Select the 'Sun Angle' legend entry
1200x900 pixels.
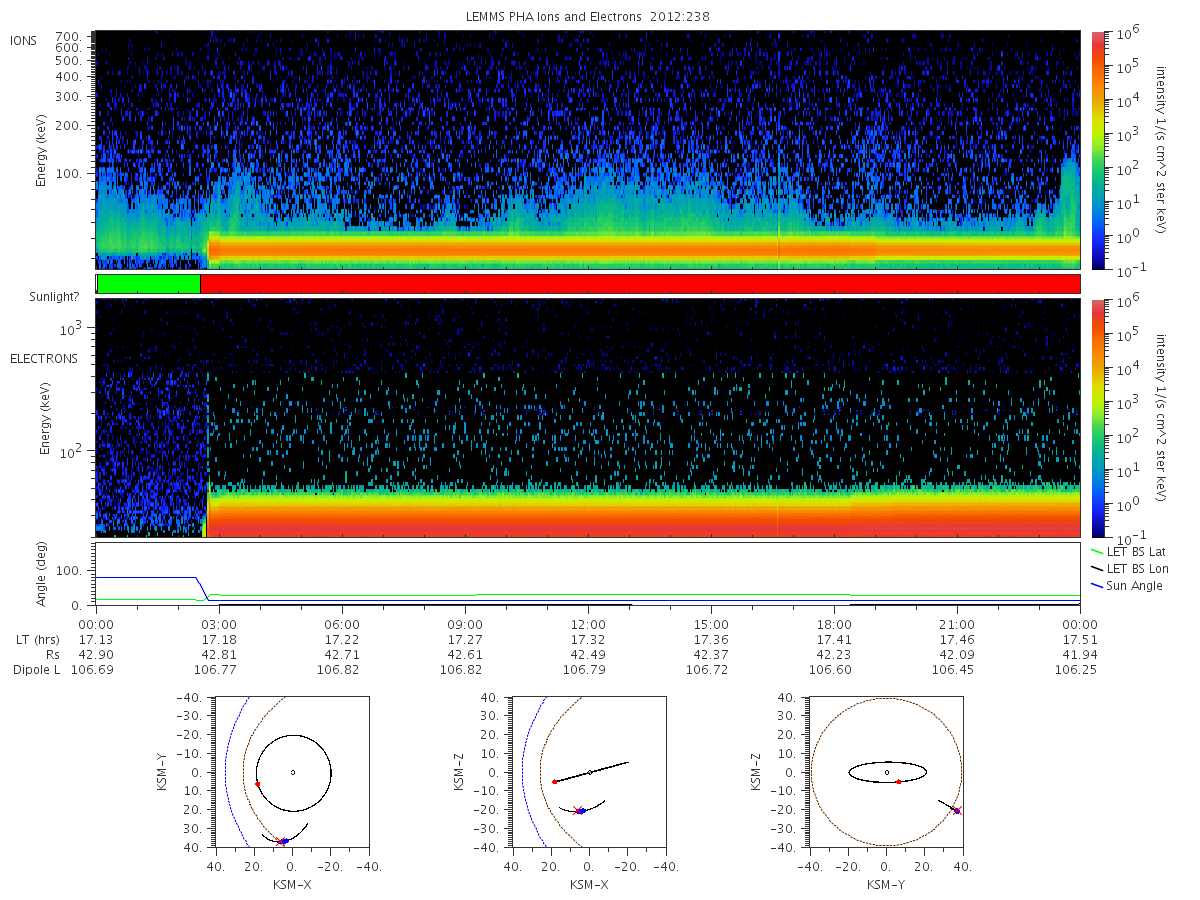point(1127,585)
